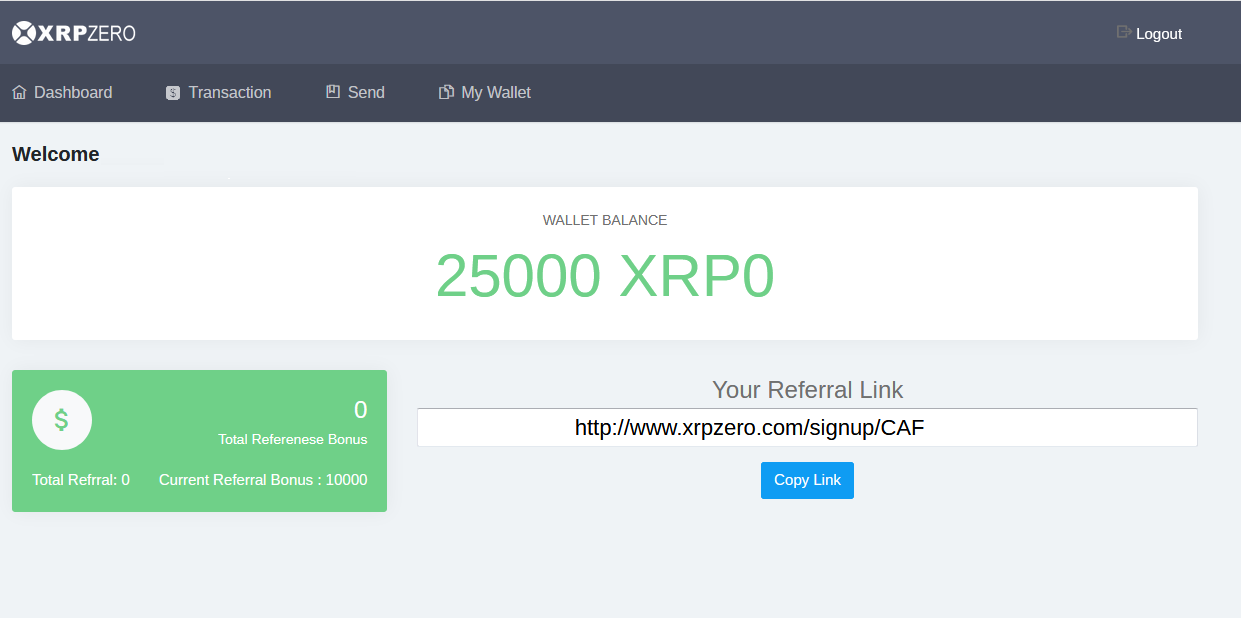1241x618 pixels.
Task: Click the Total Referenese Bonus label
Action: tap(293, 439)
